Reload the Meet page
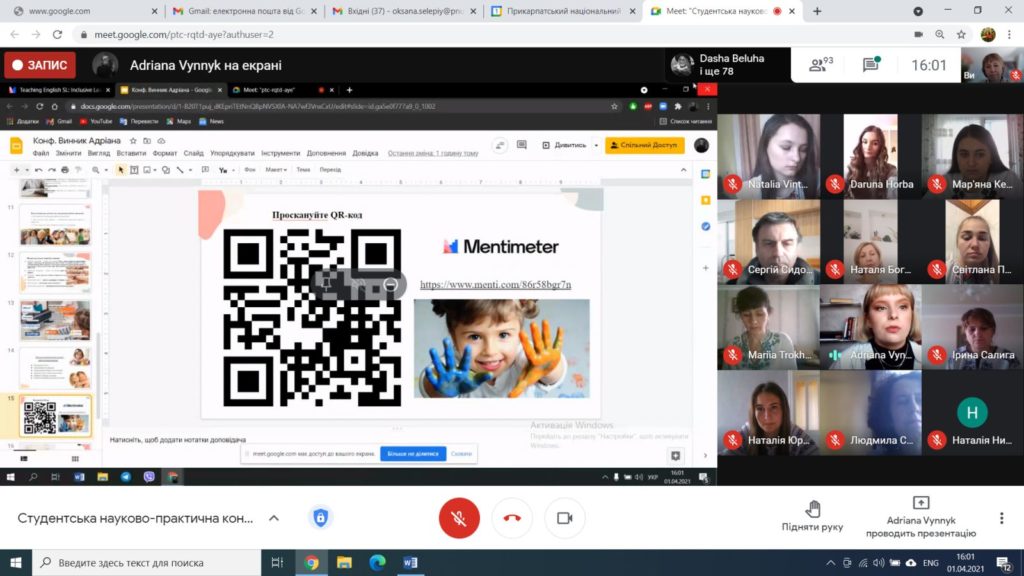This screenshot has width=1024, height=576. (x=57, y=35)
